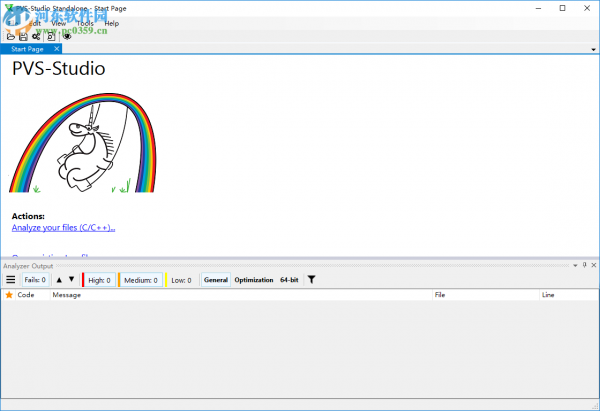Click the open folder toolbar icon

[x=11, y=36]
